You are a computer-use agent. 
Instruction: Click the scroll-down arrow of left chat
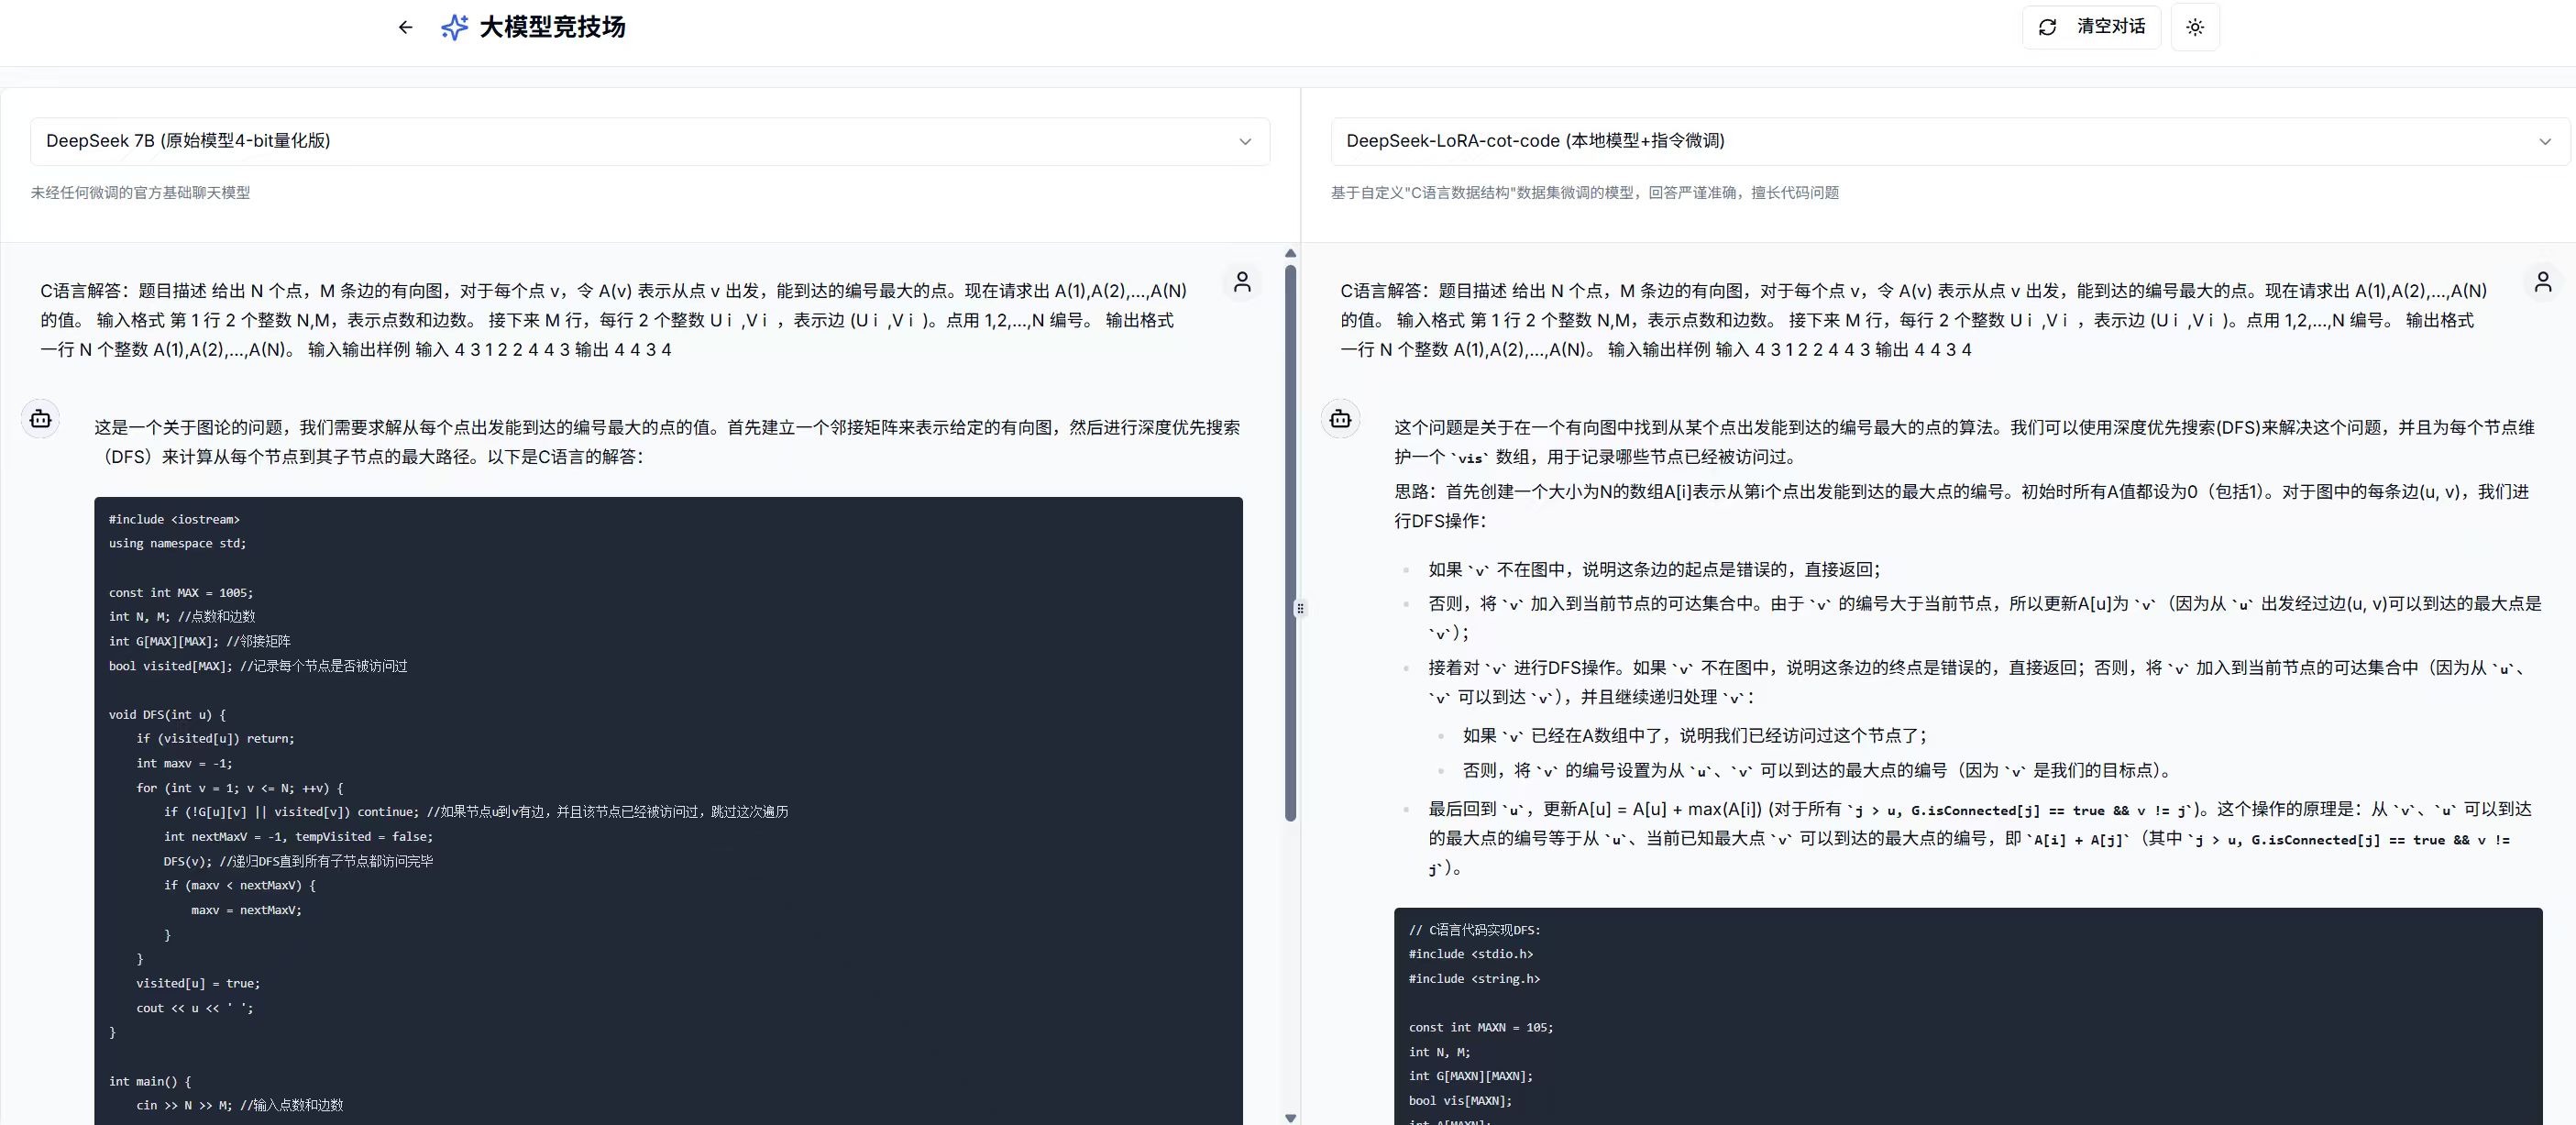click(x=1290, y=1117)
